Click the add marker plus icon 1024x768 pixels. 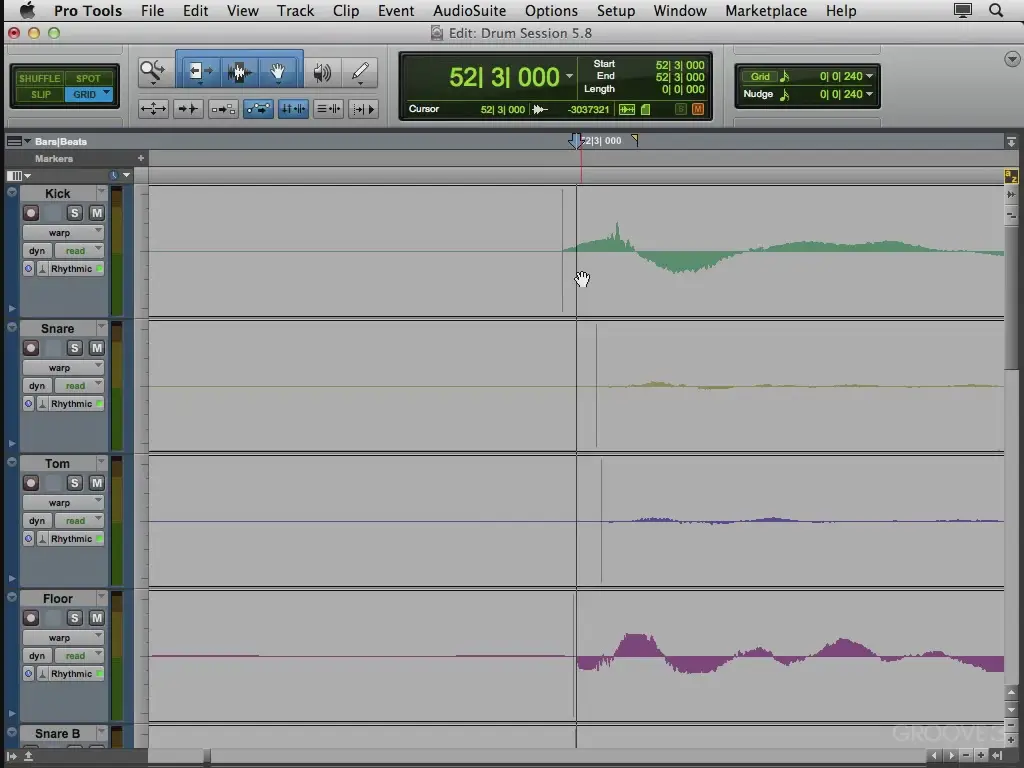140,158
